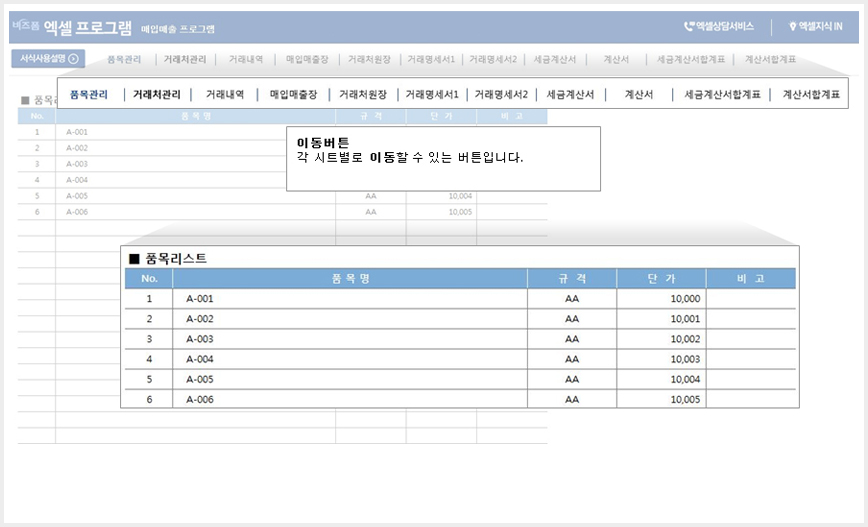Select price 10,000 in enlarged 품목리스트 table
Viewport: 868px width, 527px height.
(x=662, y=298)
